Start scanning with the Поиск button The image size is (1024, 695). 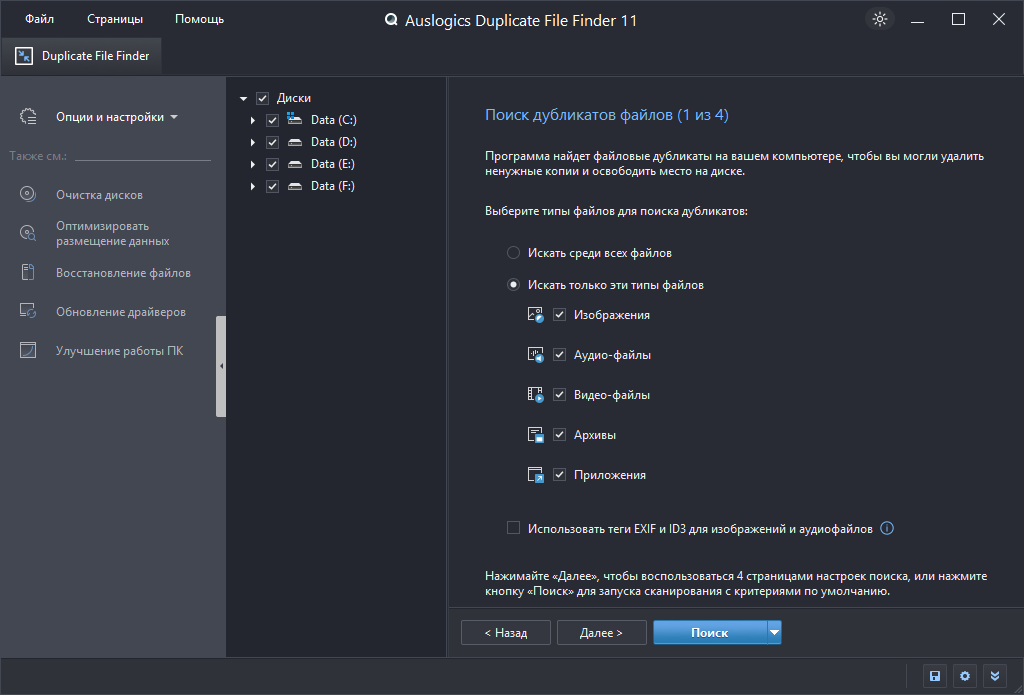tap(710, 632)
